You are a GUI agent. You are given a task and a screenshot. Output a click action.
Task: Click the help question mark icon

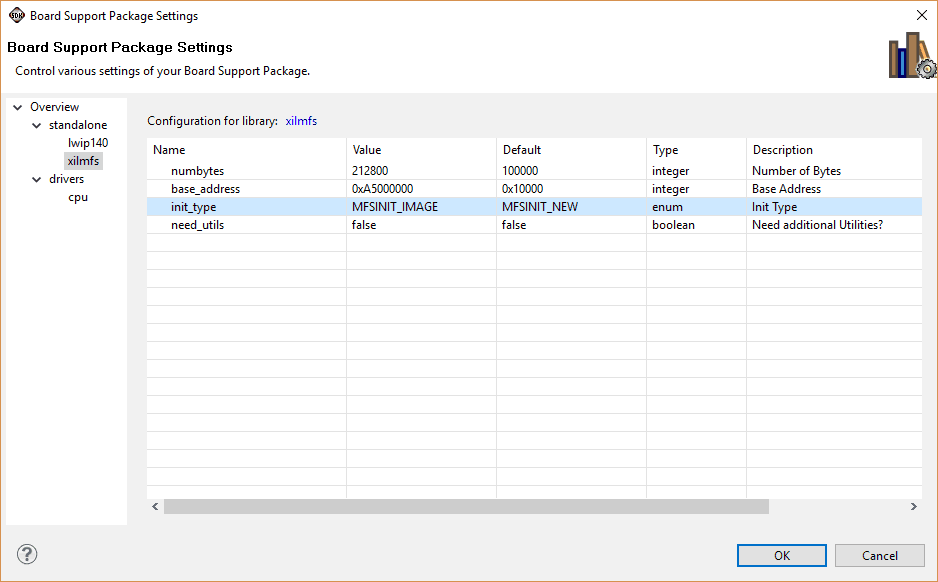(27, 554)
